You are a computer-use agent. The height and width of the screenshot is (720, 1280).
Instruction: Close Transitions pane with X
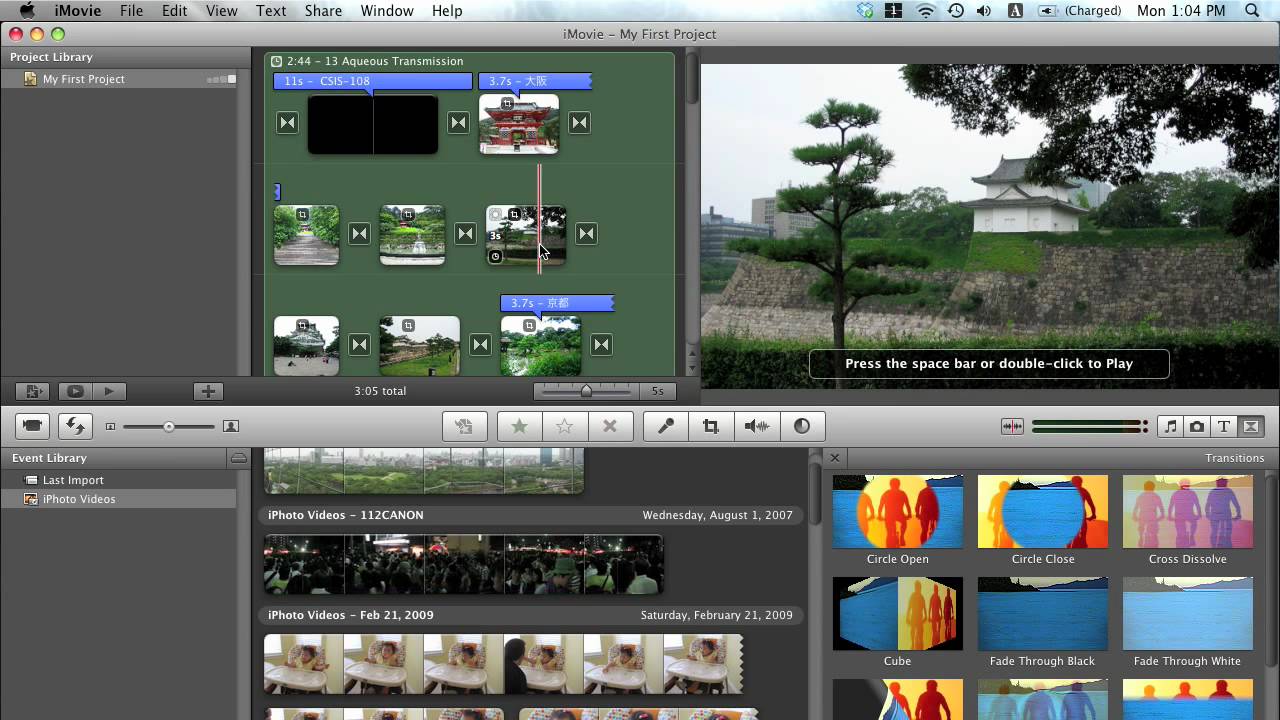[x=835, y=458]
